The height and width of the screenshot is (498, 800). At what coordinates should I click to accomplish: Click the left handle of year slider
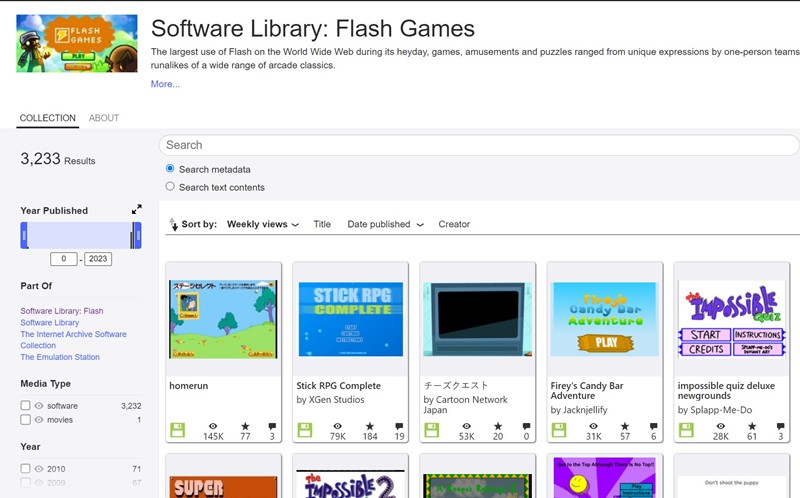(x=24, y=235)
